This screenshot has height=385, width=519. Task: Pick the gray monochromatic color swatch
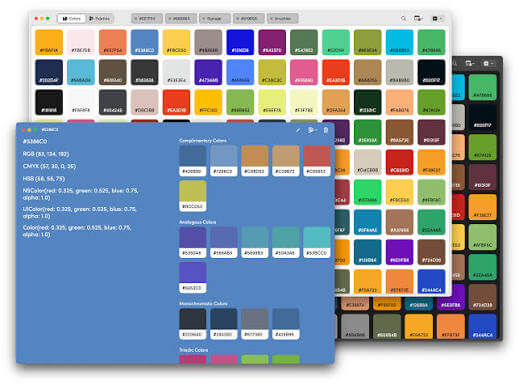click(x=254, y=324)
